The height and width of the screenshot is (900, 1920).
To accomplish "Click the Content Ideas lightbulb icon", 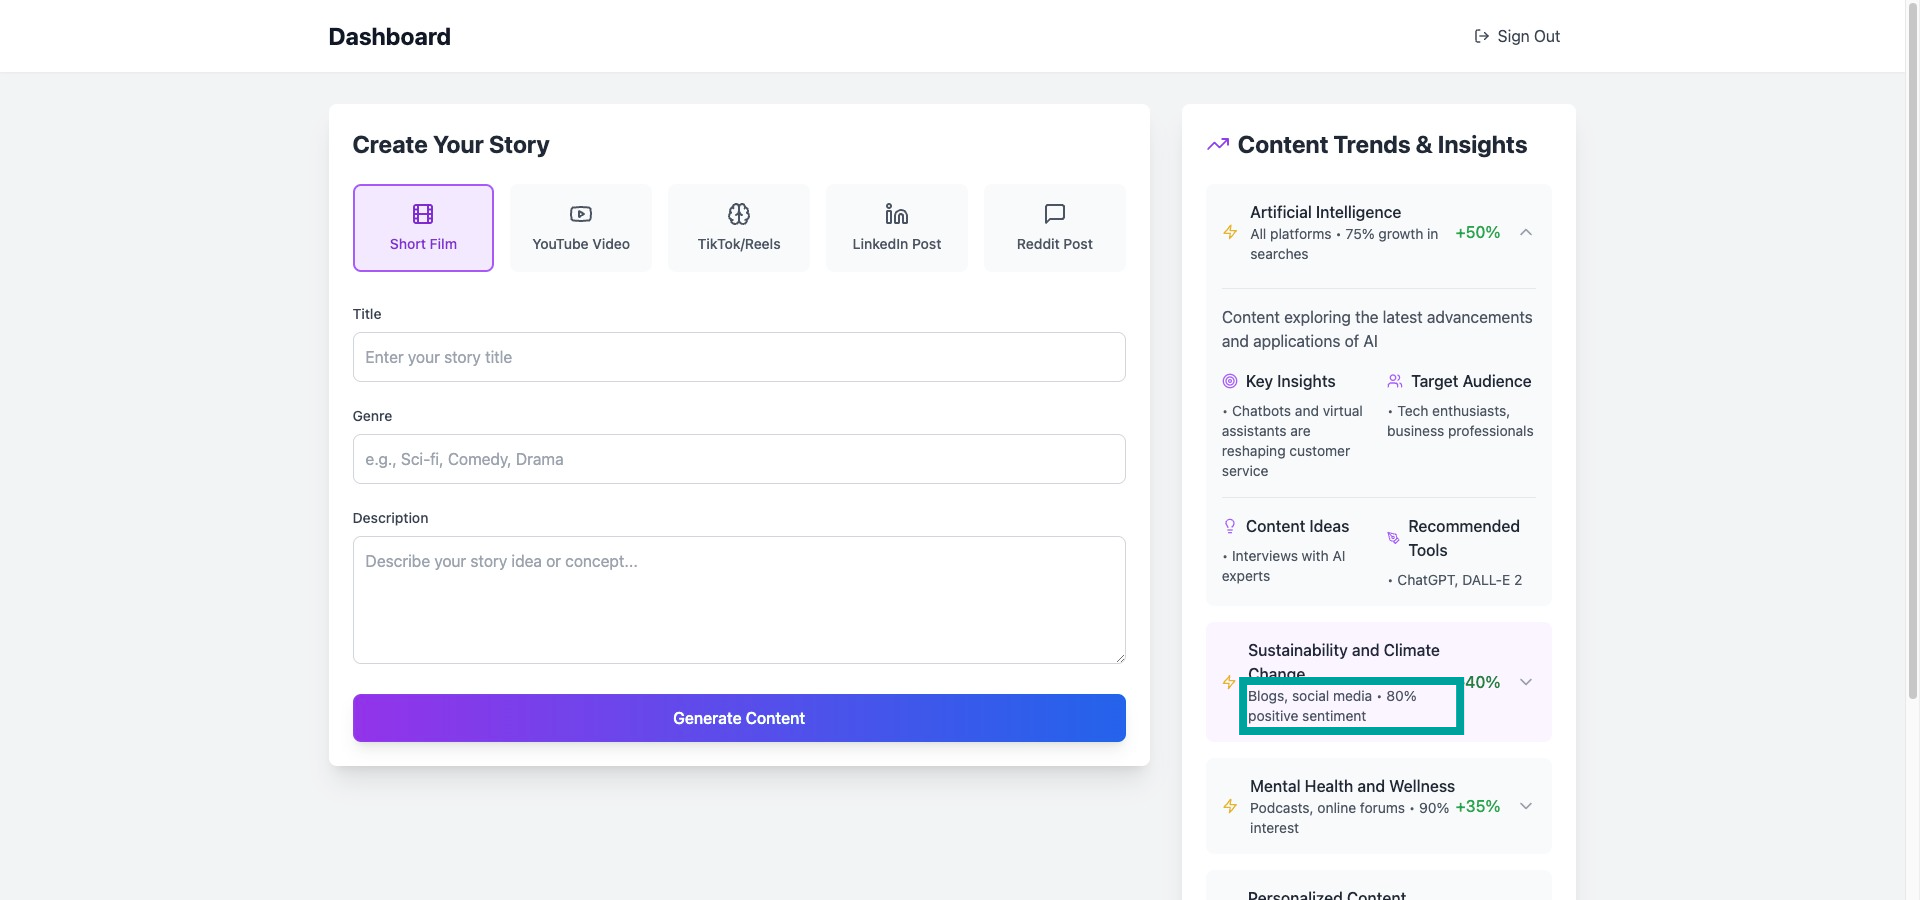I will click(x=1230, y=526).
